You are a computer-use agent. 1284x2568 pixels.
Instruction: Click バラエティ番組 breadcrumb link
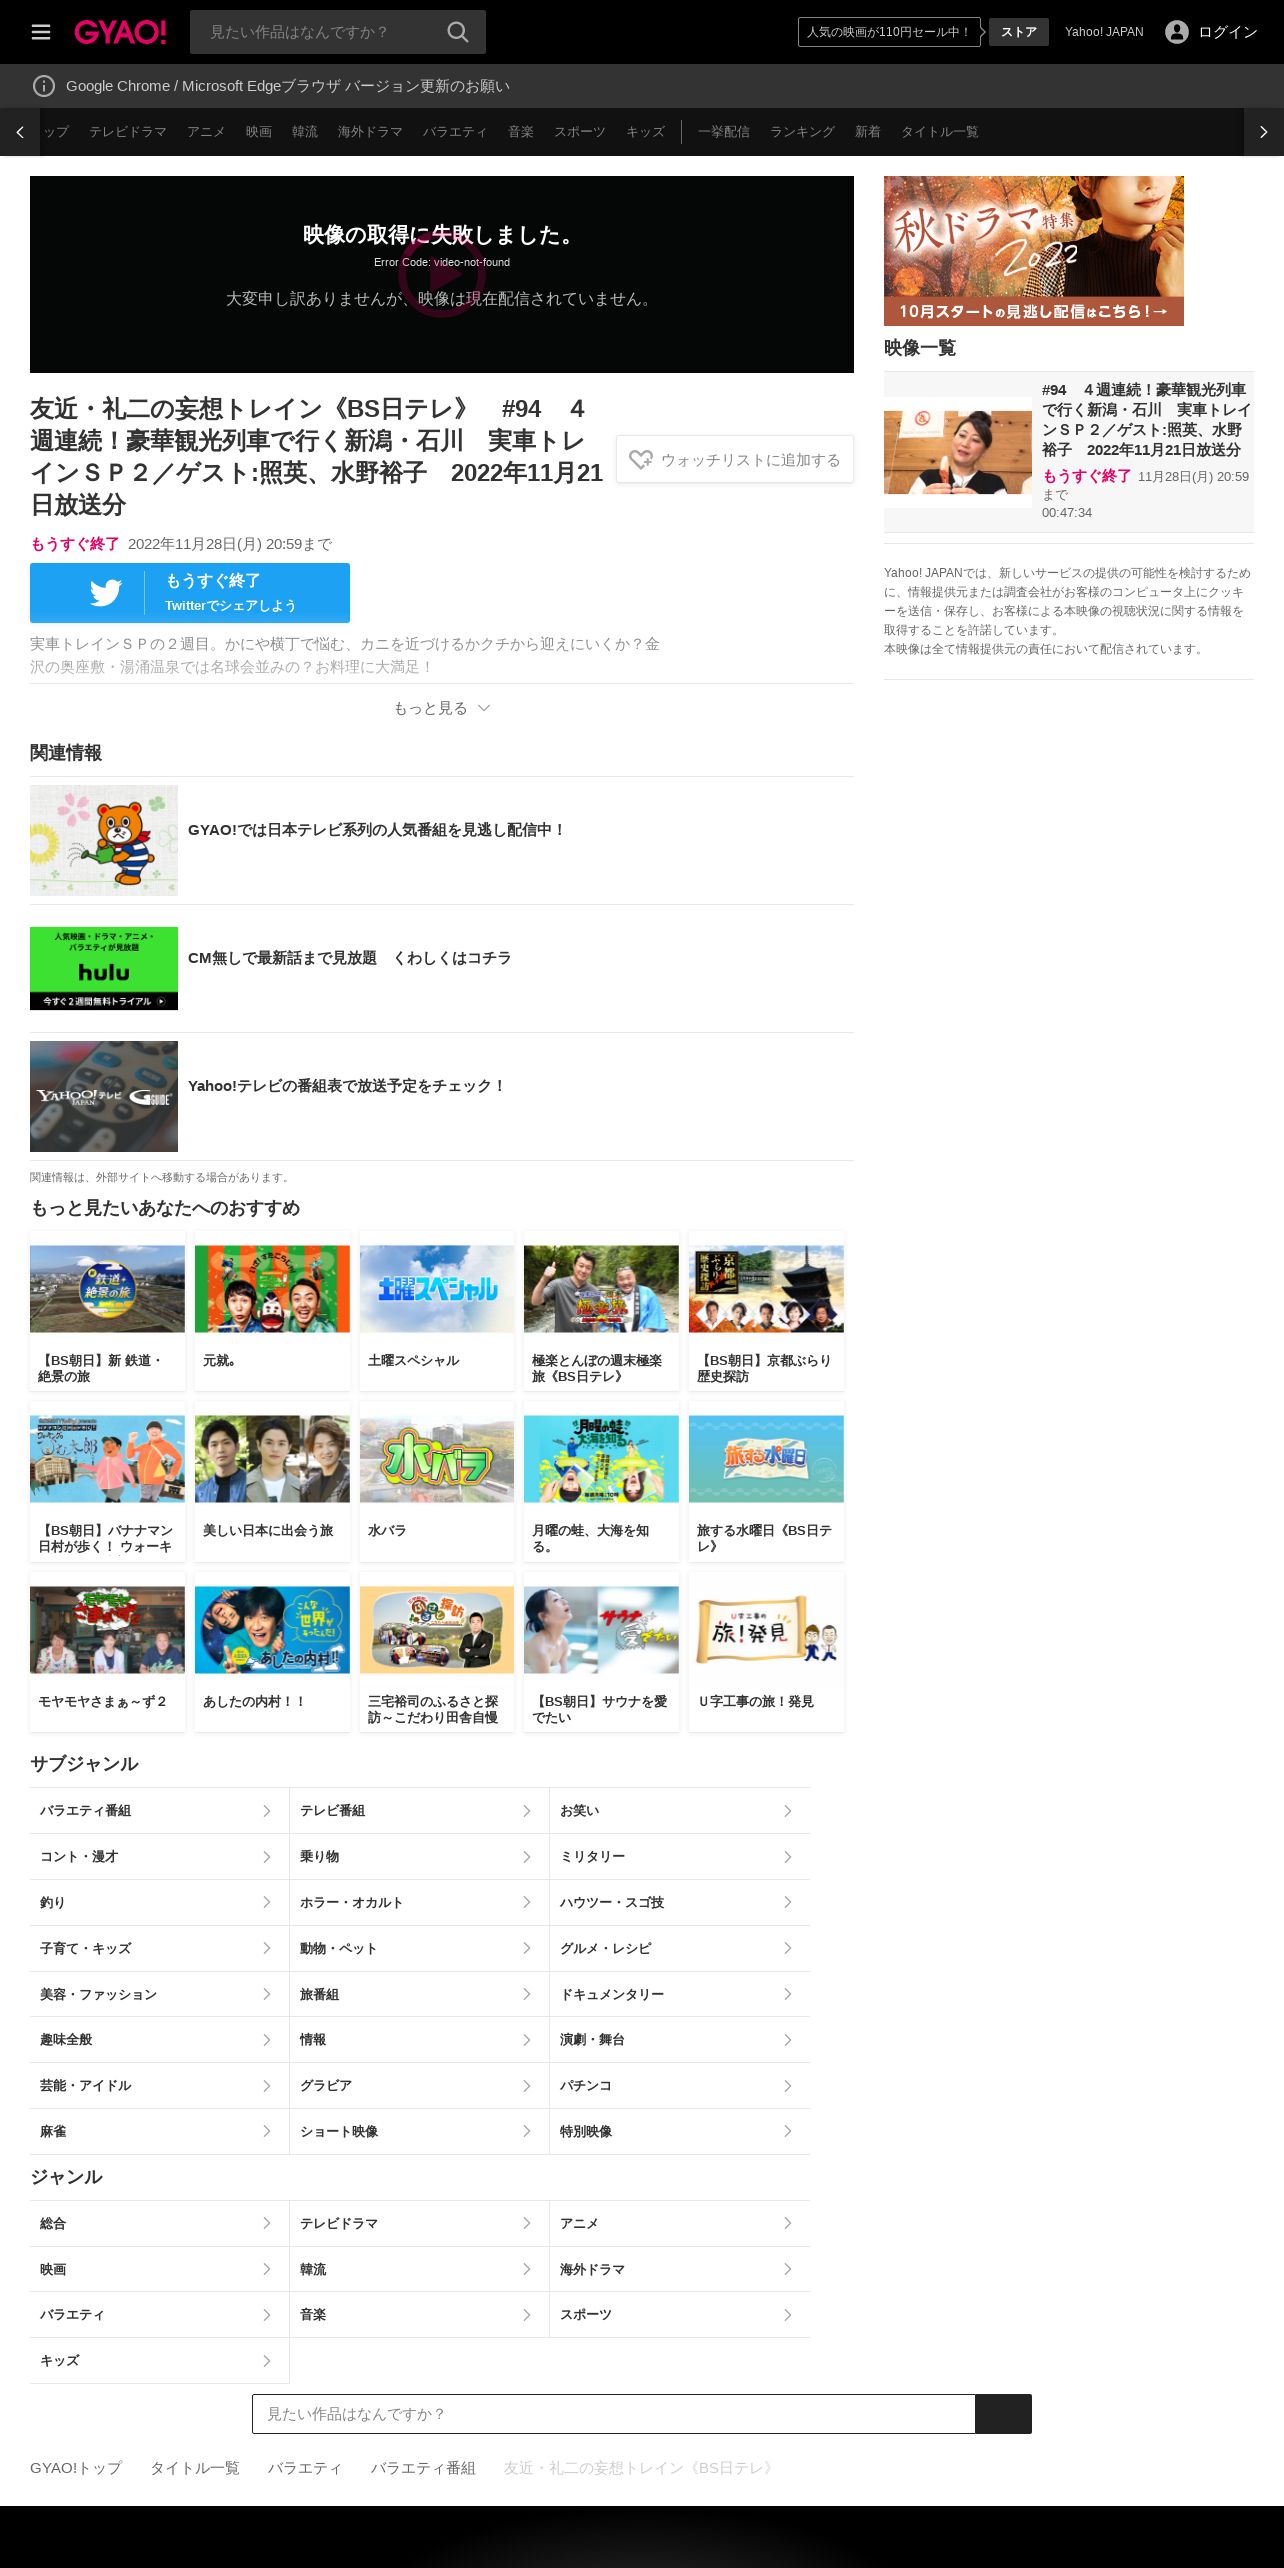pyautogui.click(x=423, y=2468)
